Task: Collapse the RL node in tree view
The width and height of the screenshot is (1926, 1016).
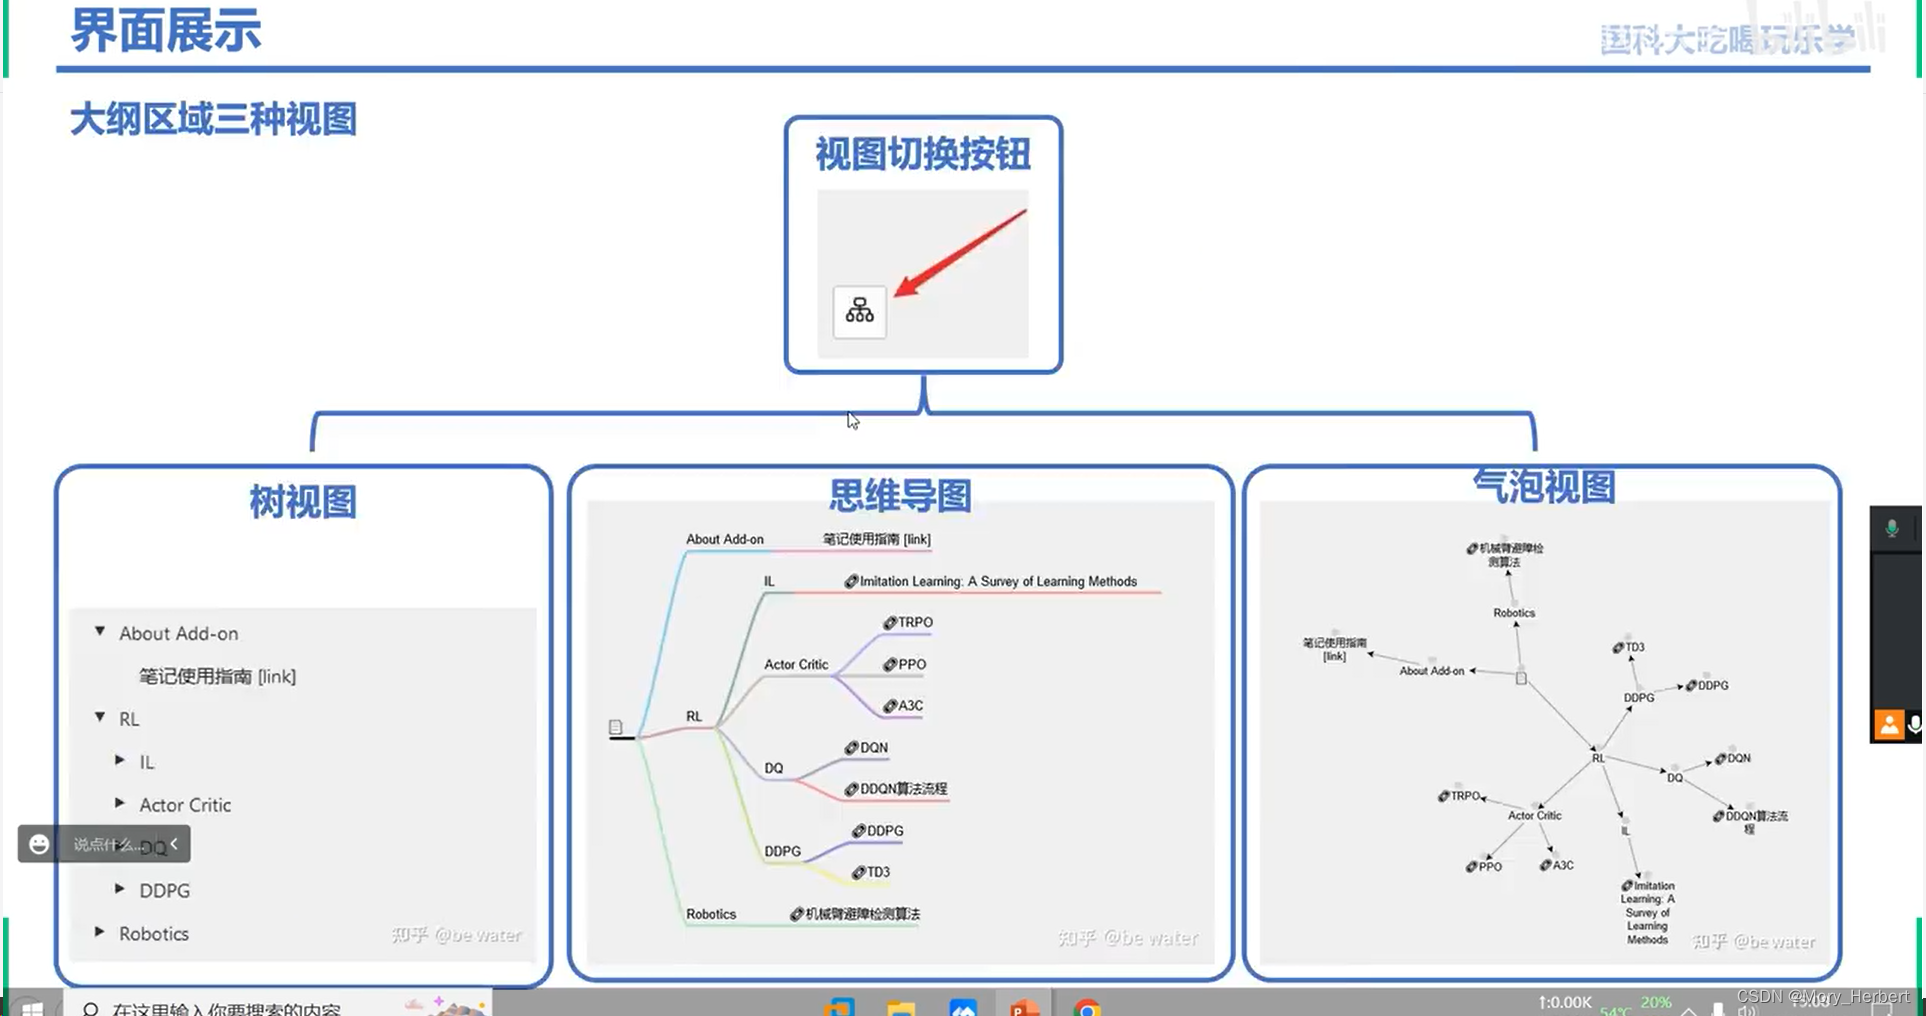Action: pos(100,717)
